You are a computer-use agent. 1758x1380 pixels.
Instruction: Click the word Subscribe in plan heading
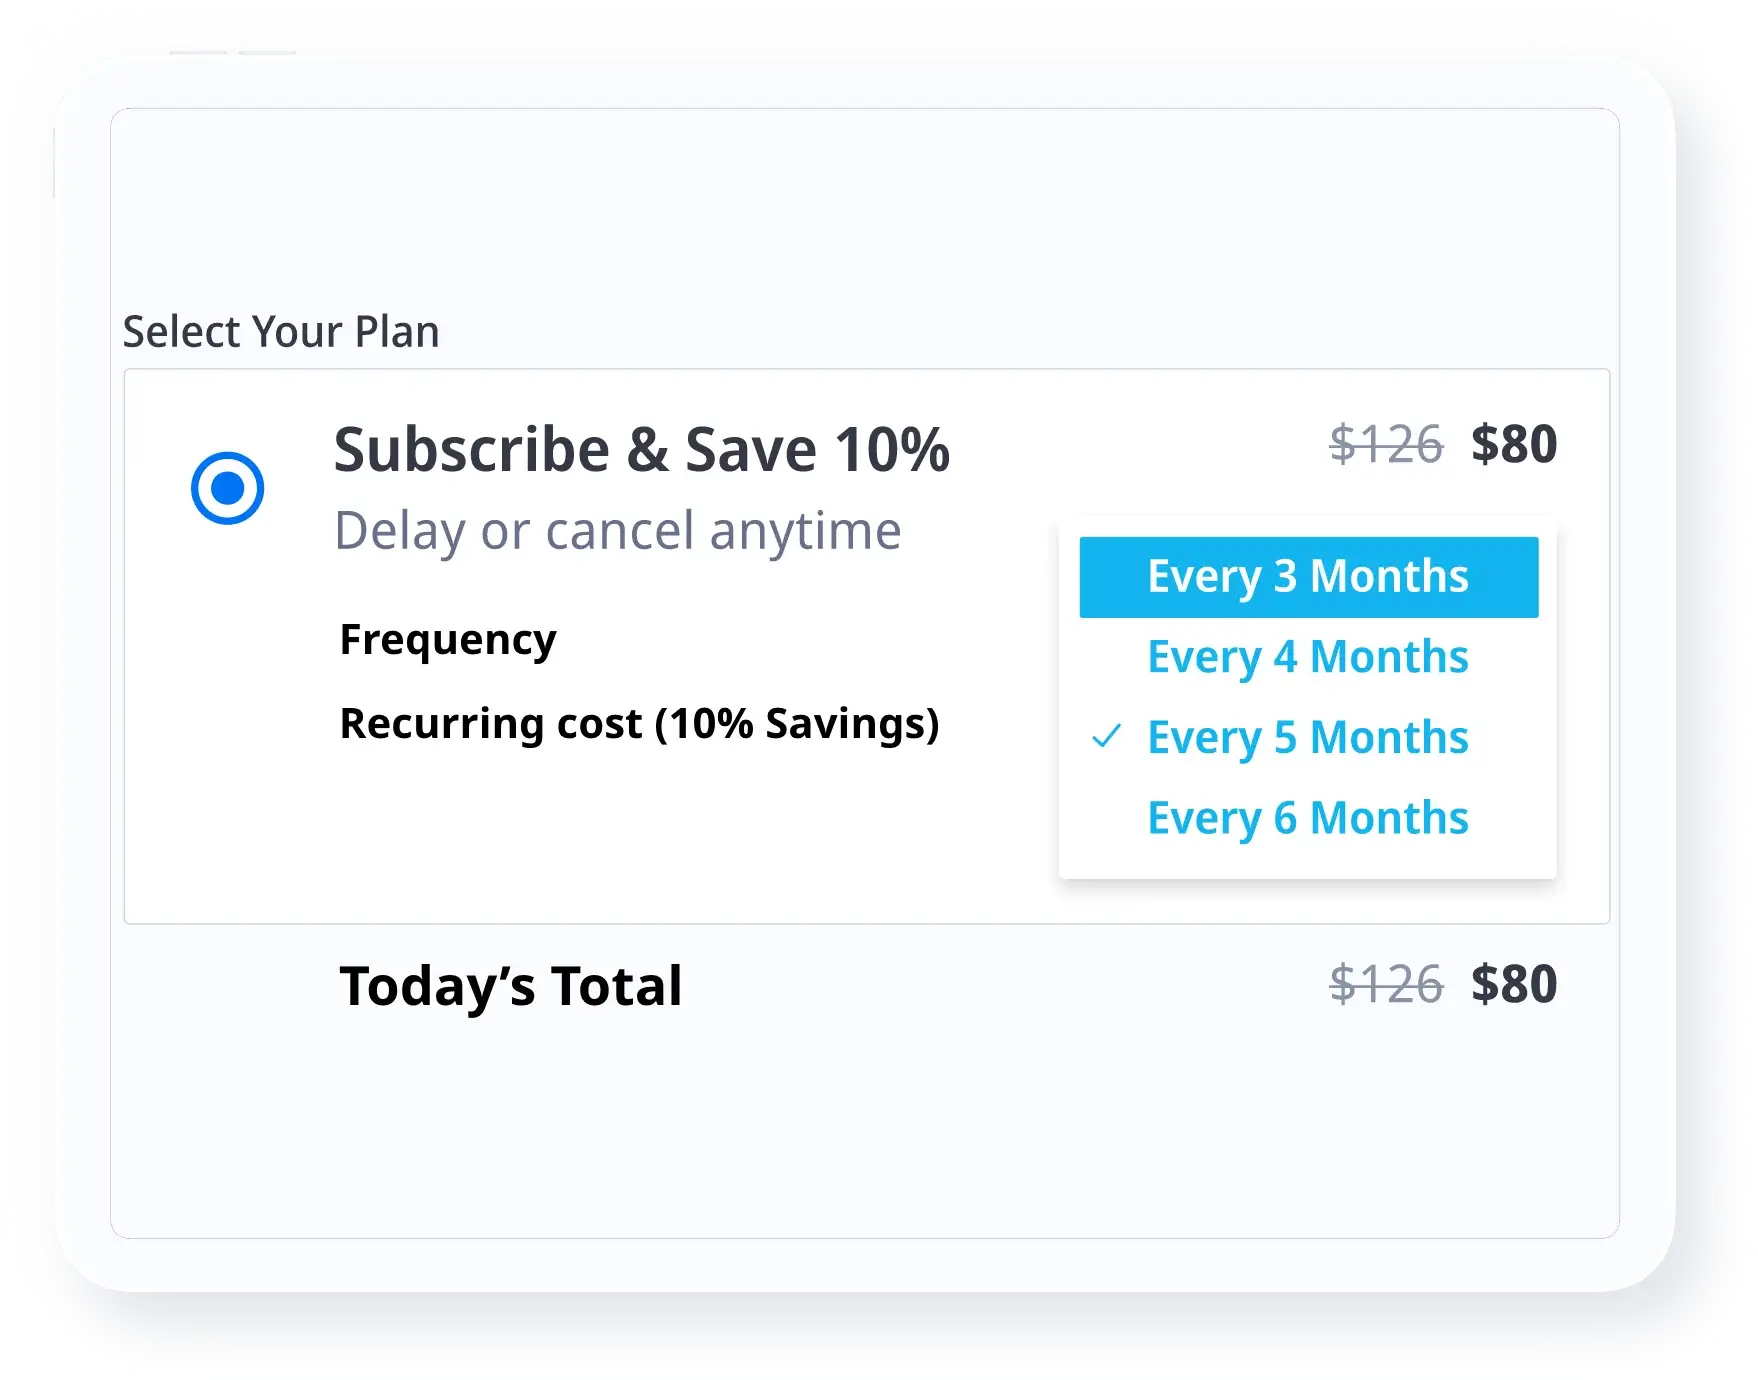click(x=471, y=450)
